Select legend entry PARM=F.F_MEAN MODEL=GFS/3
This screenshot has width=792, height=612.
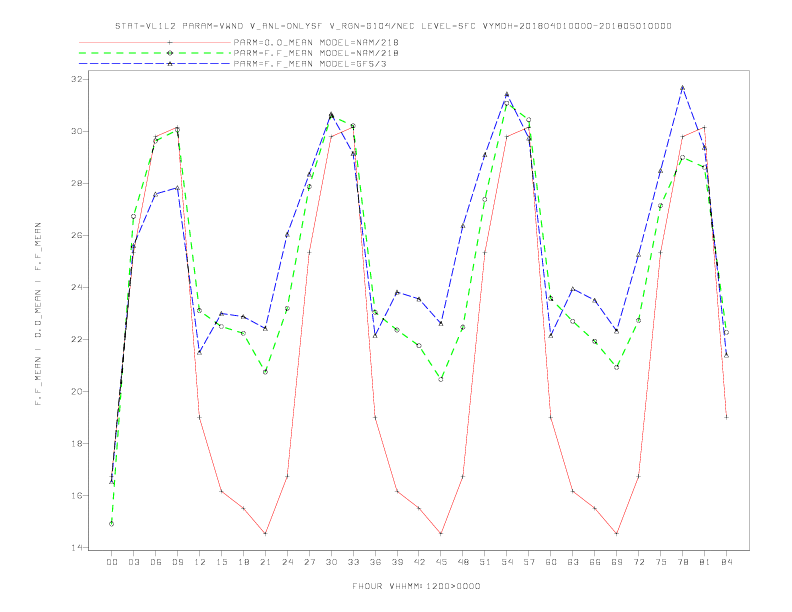(x=310, y=64)
